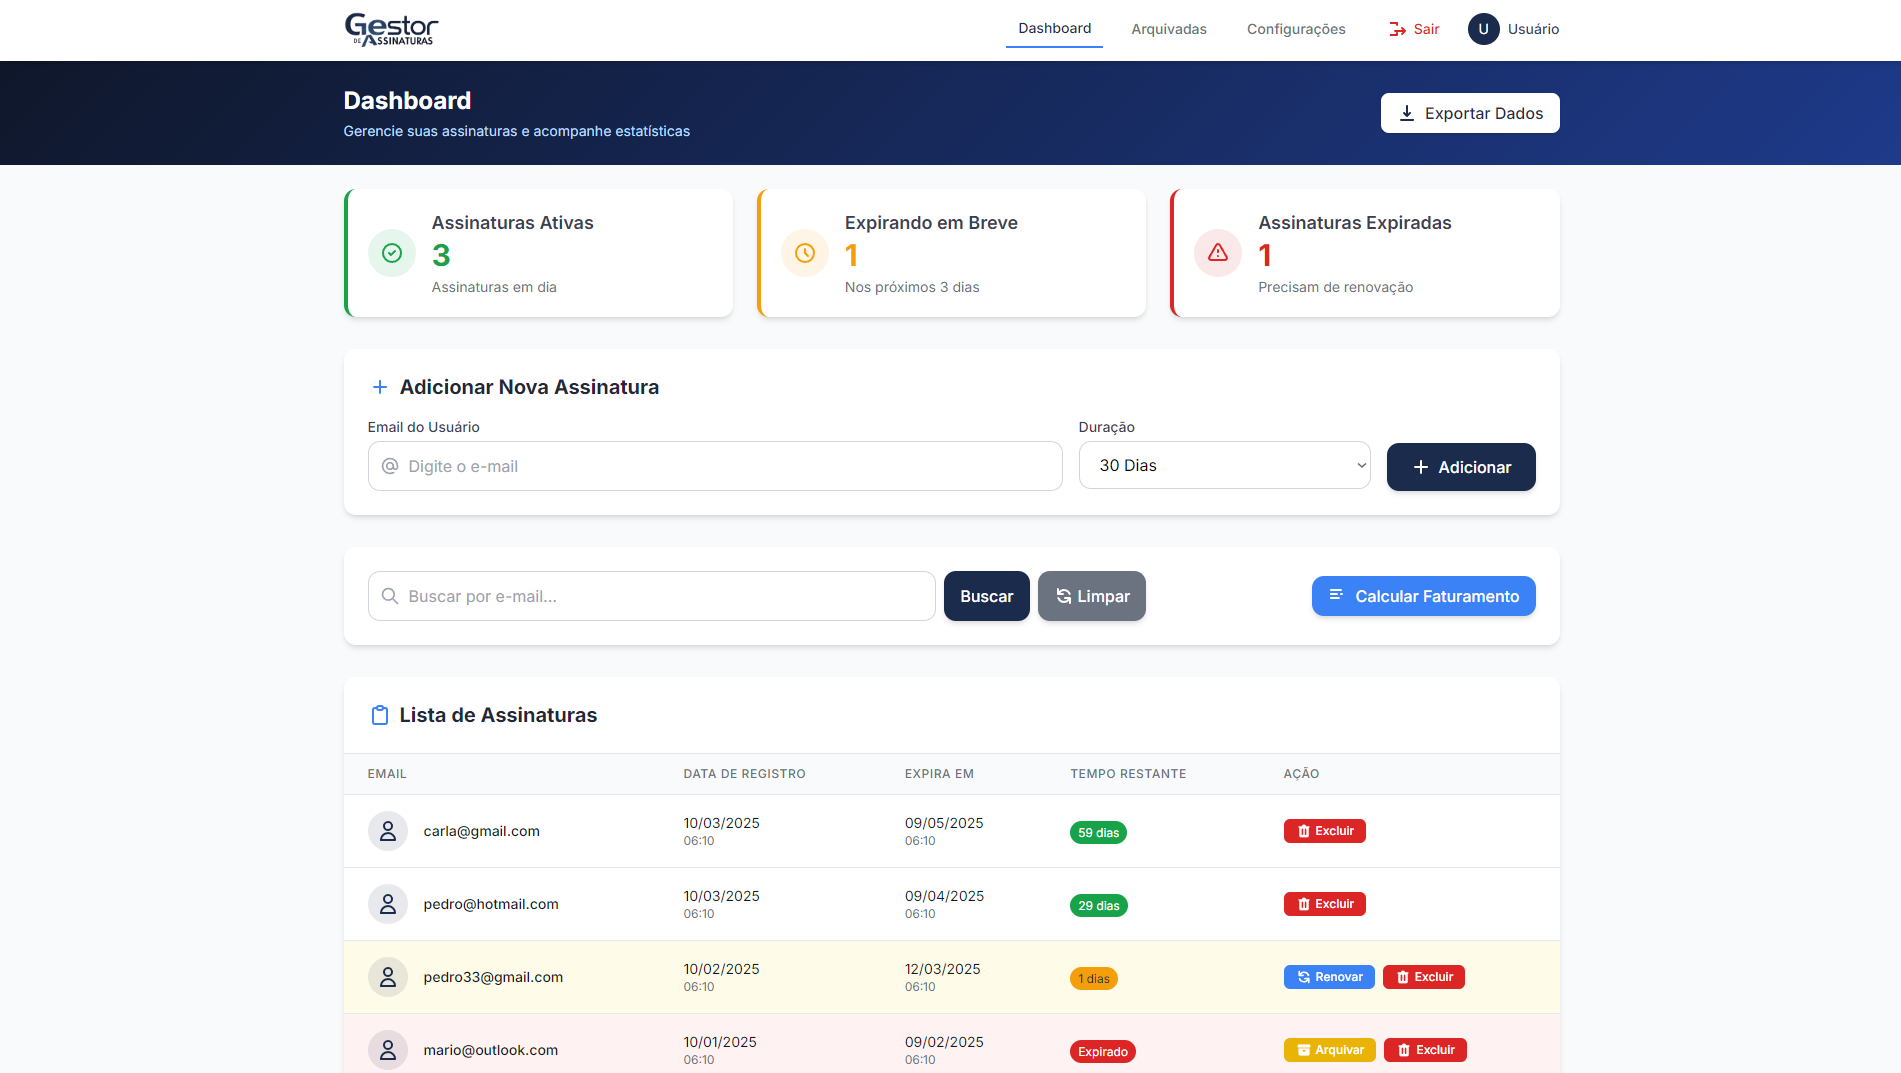Viewport: 1901px width, 1073px height.
Task: Click the plus icon beside Adicionar Nova Assinatura
Action: (x=380, y=387)
